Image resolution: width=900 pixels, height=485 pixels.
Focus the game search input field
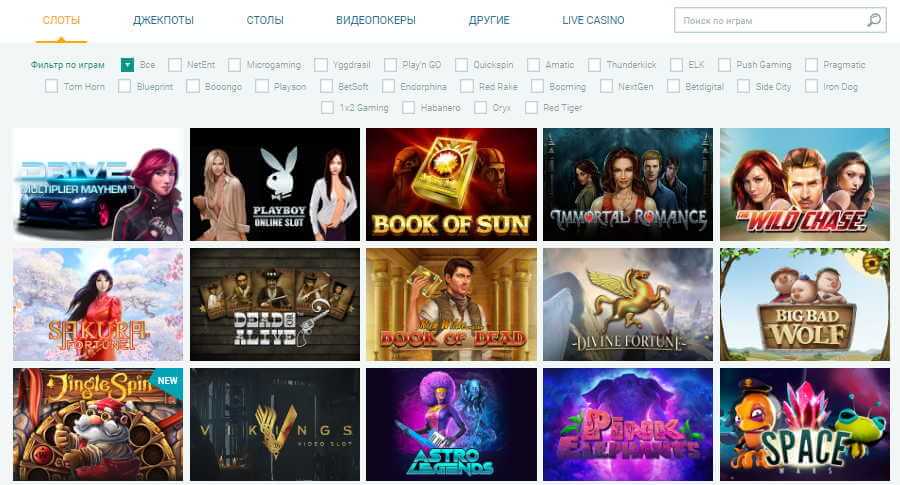[x=770, y=20]
